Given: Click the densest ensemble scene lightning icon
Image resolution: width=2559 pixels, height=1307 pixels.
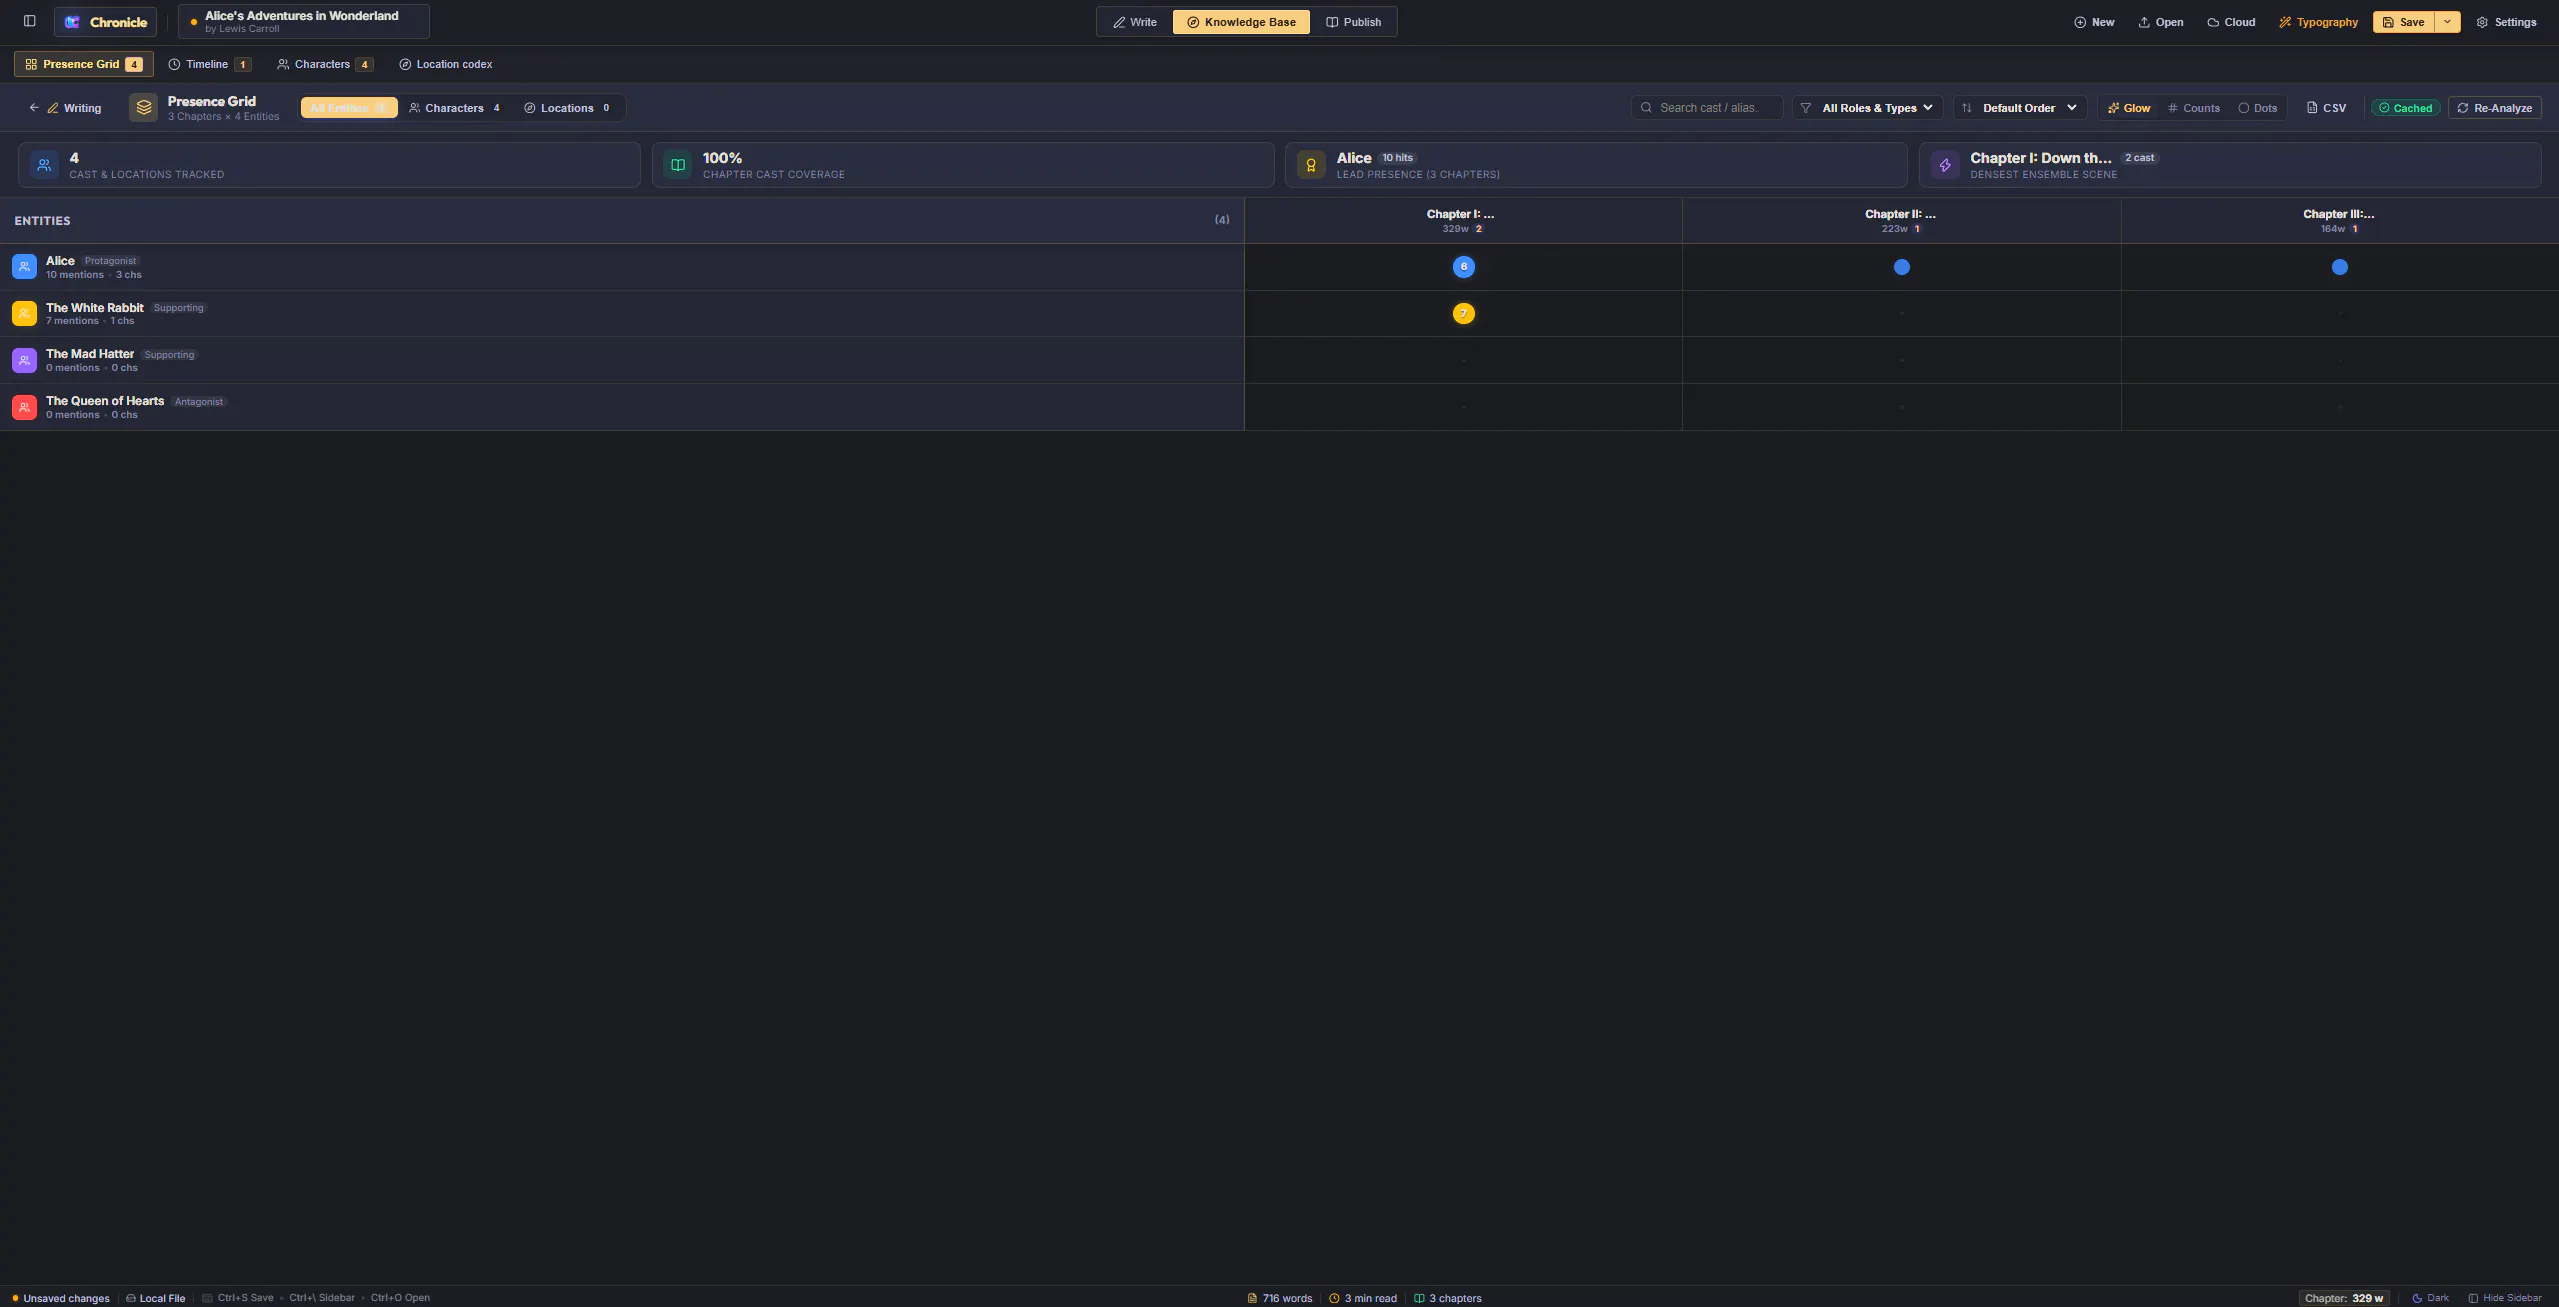Looking at the screenshot, I should pyautogui.click(x=1945, y=165).
